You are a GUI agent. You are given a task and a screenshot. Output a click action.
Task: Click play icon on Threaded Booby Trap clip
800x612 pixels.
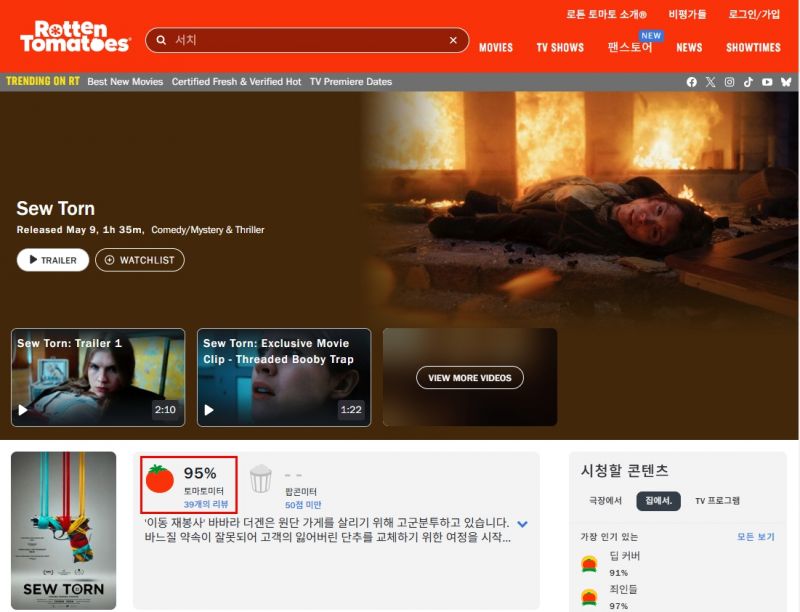click(x=209, y=410)
